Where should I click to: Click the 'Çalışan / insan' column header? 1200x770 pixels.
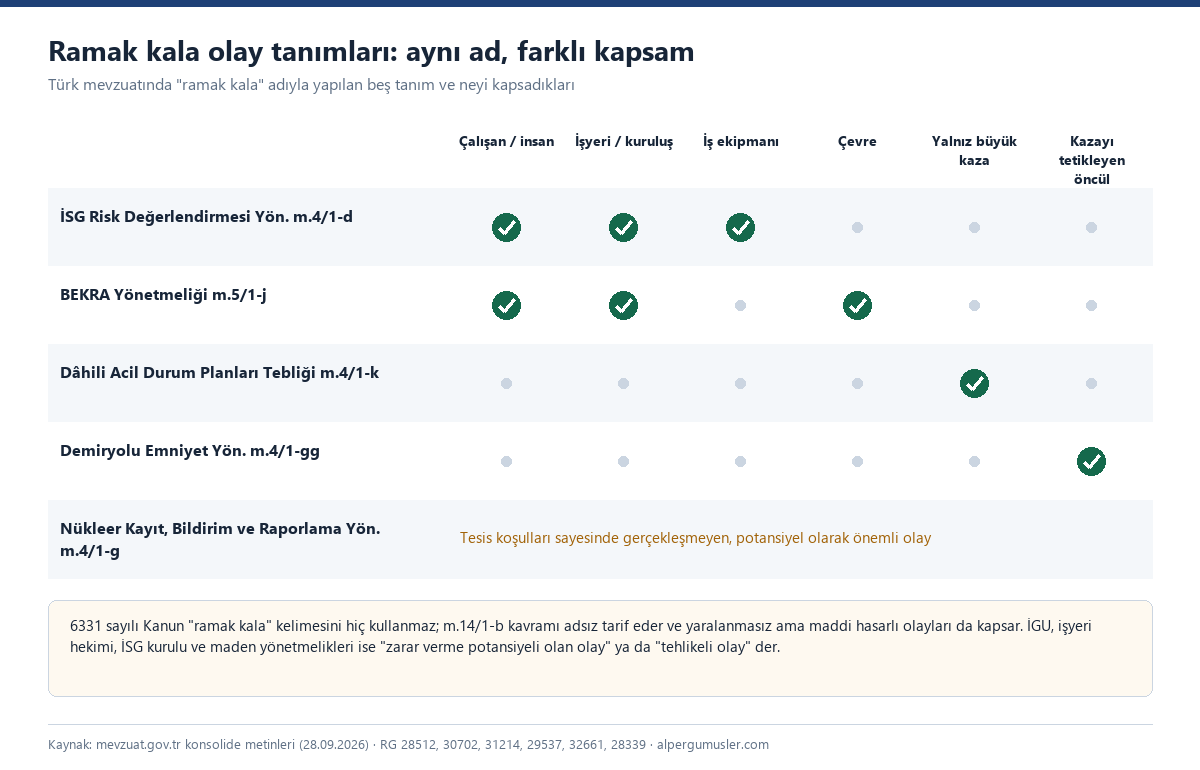pyautogui.click(x=506, y=142)
